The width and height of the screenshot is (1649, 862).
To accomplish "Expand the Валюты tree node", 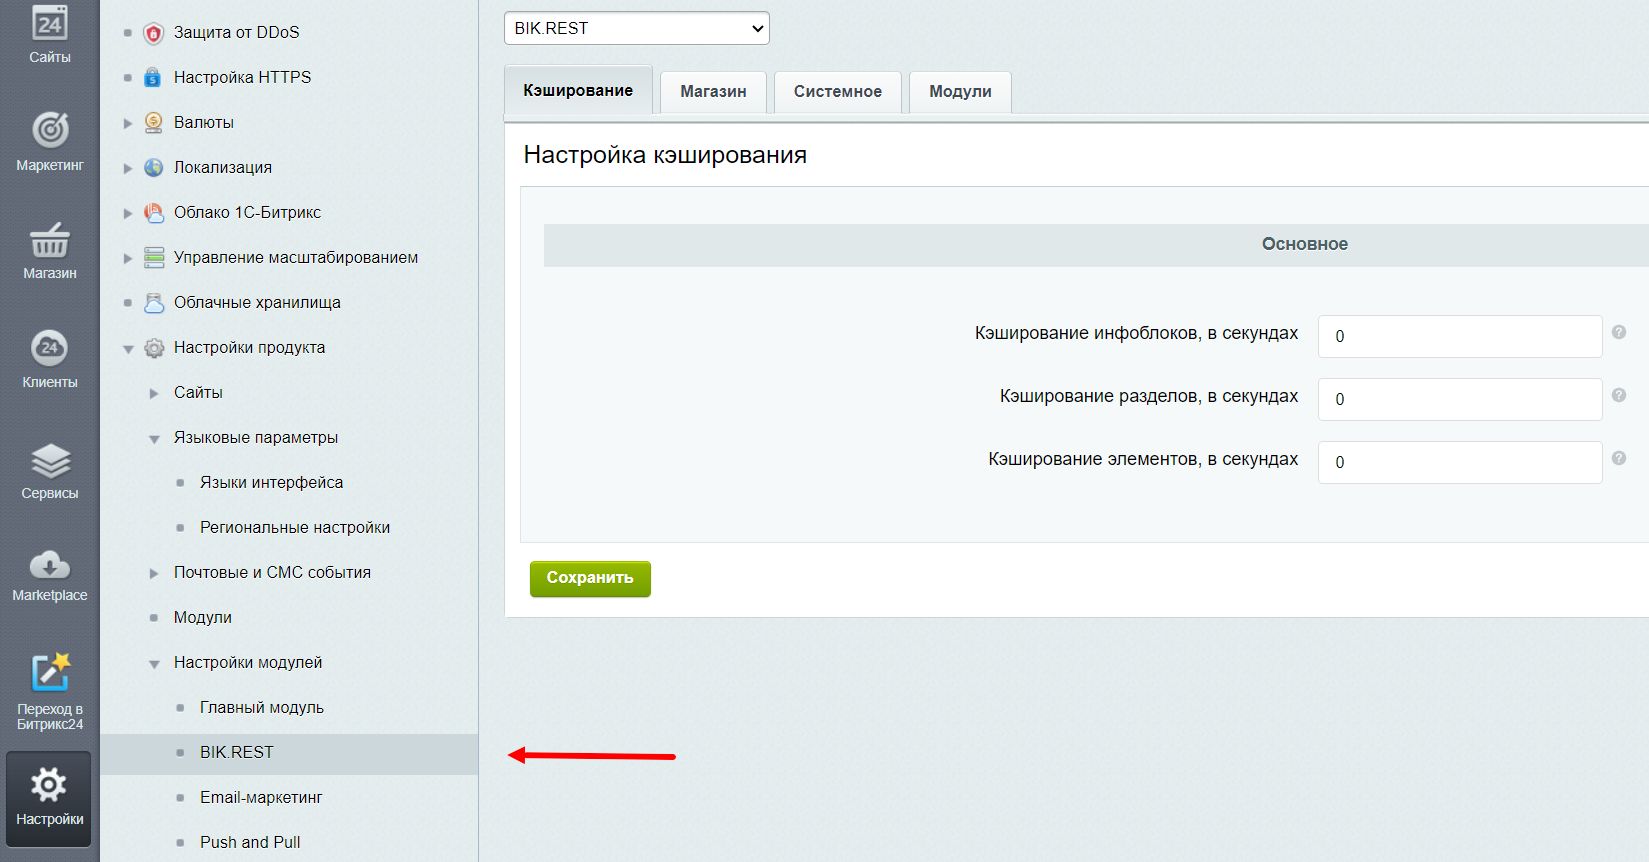I will pos(128,123).
